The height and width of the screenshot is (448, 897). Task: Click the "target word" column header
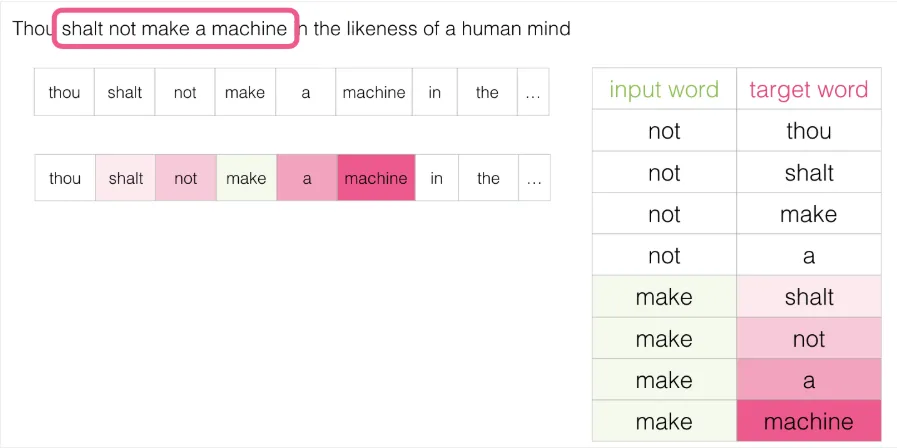tap(808, 90)
